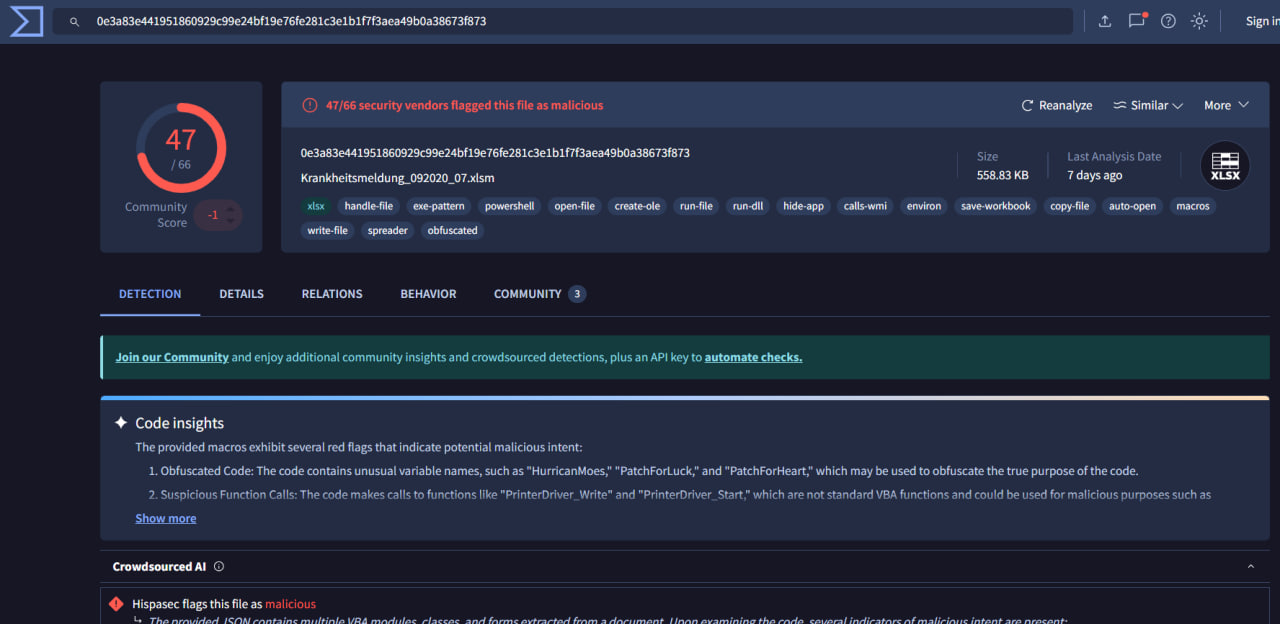Viewport: 1280px width, 624px height.
Task: Click the Reanalyze button
Action: click(1056, 105)
